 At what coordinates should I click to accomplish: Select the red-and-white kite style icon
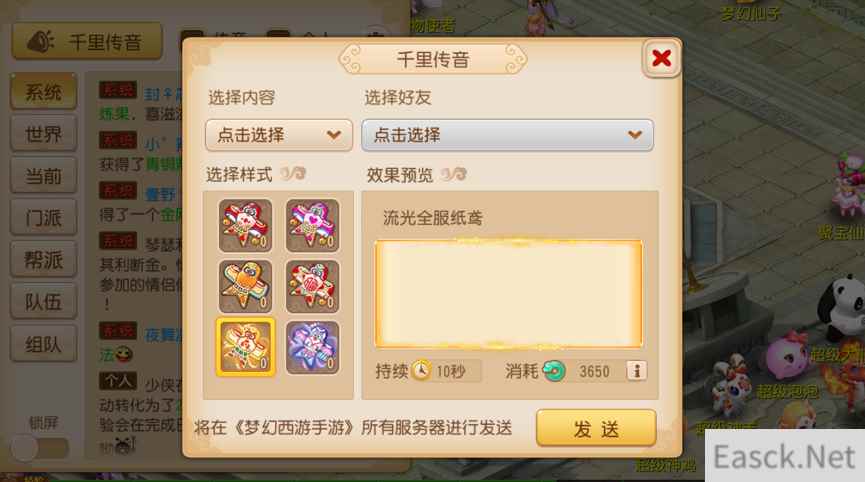pos(245,226)
